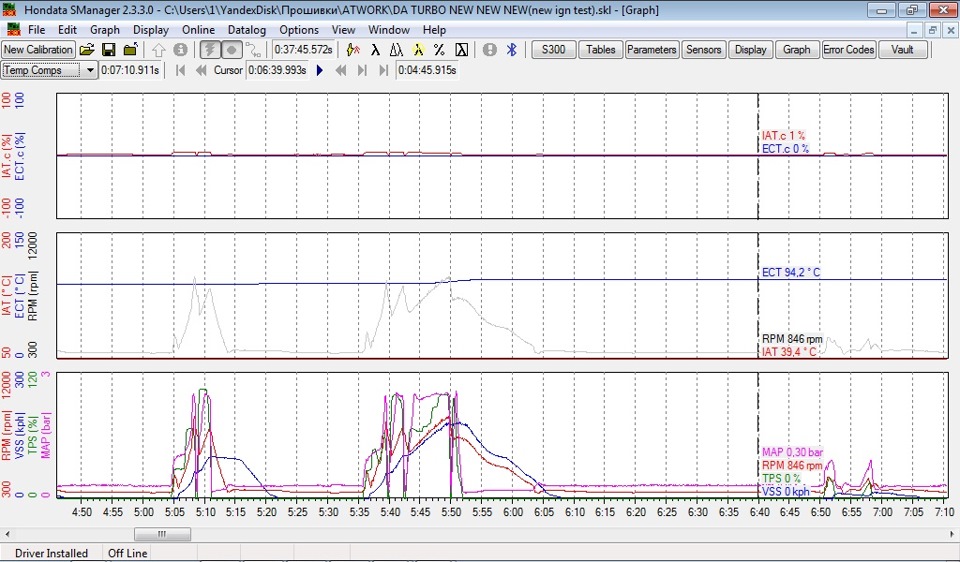Click the percent sign toolbar icon
Viewport: 960px width, 562px height.
pyautogui.click(x=439, y=50)
